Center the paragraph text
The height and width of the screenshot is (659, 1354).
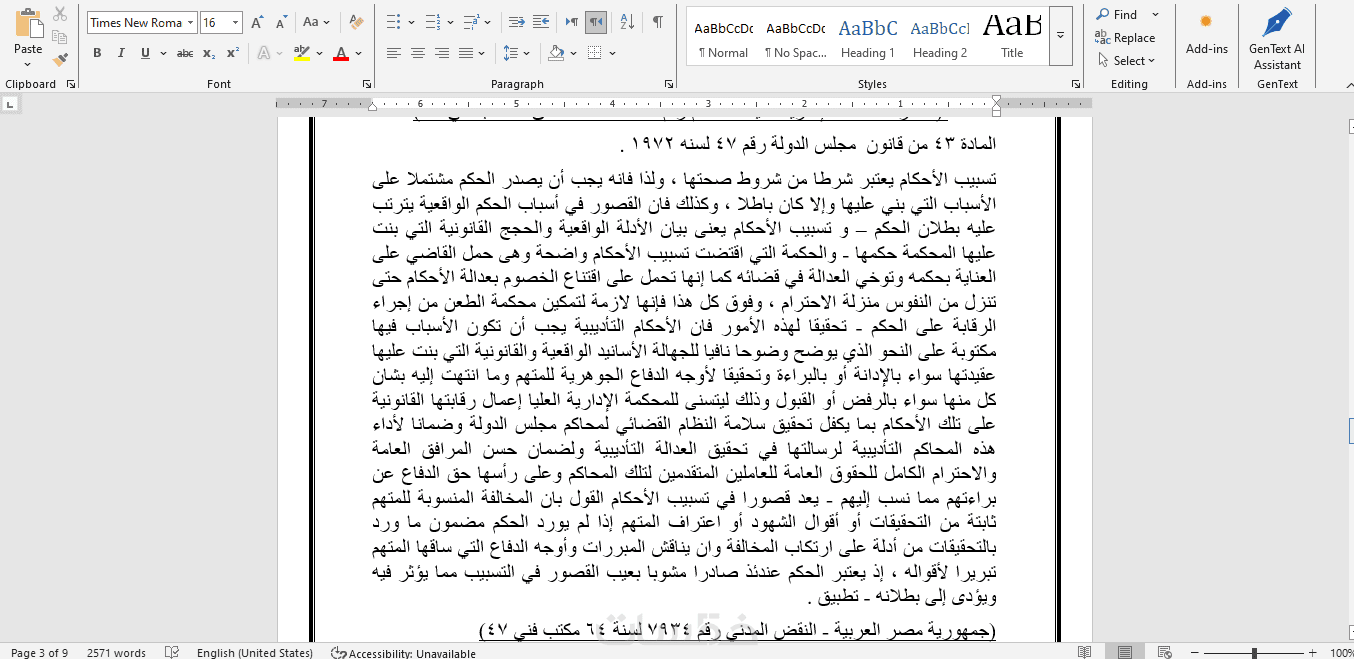coord(418,53)
